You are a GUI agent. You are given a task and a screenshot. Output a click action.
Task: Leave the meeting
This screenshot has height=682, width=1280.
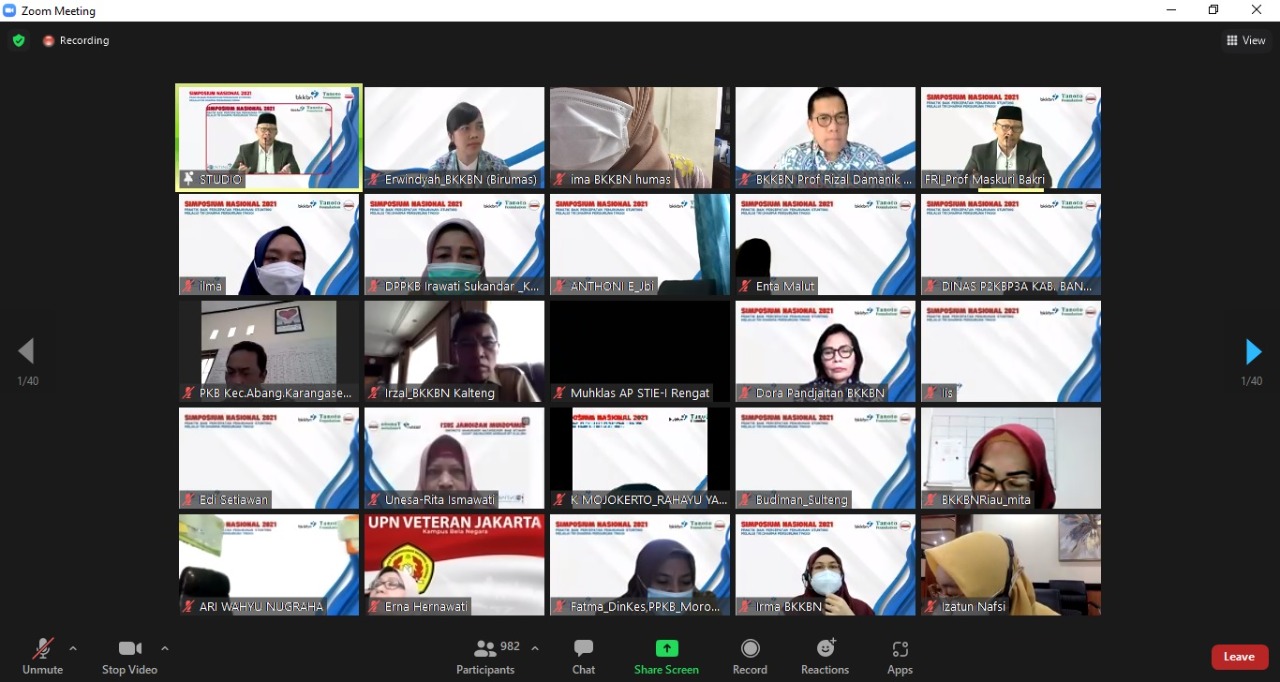[1239, 657]
